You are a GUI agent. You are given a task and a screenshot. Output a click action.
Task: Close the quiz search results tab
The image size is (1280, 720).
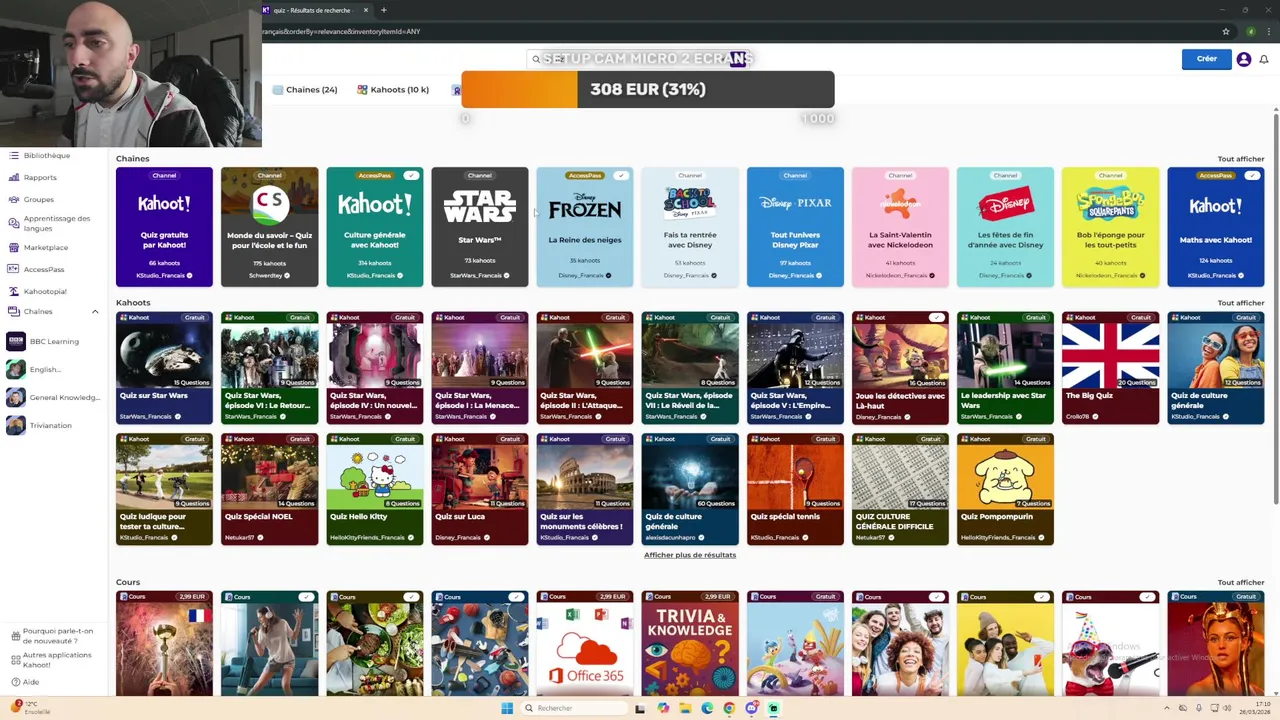click(366, 10)
